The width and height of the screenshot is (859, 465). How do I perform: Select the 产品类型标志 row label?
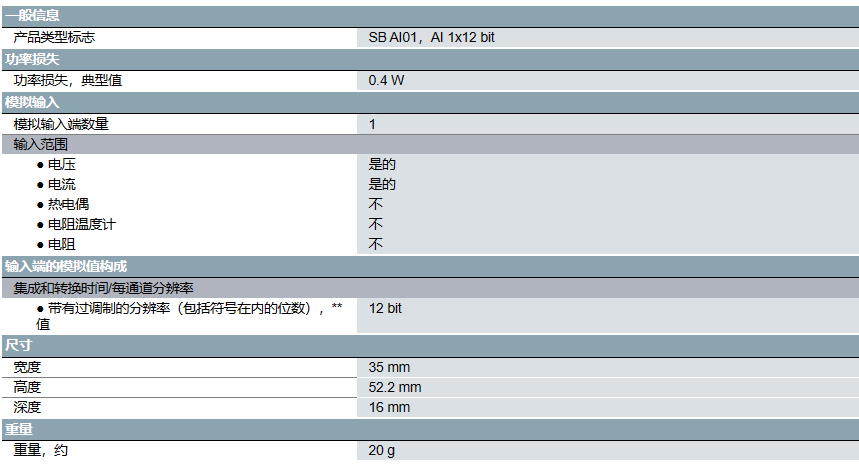[55, 37]
